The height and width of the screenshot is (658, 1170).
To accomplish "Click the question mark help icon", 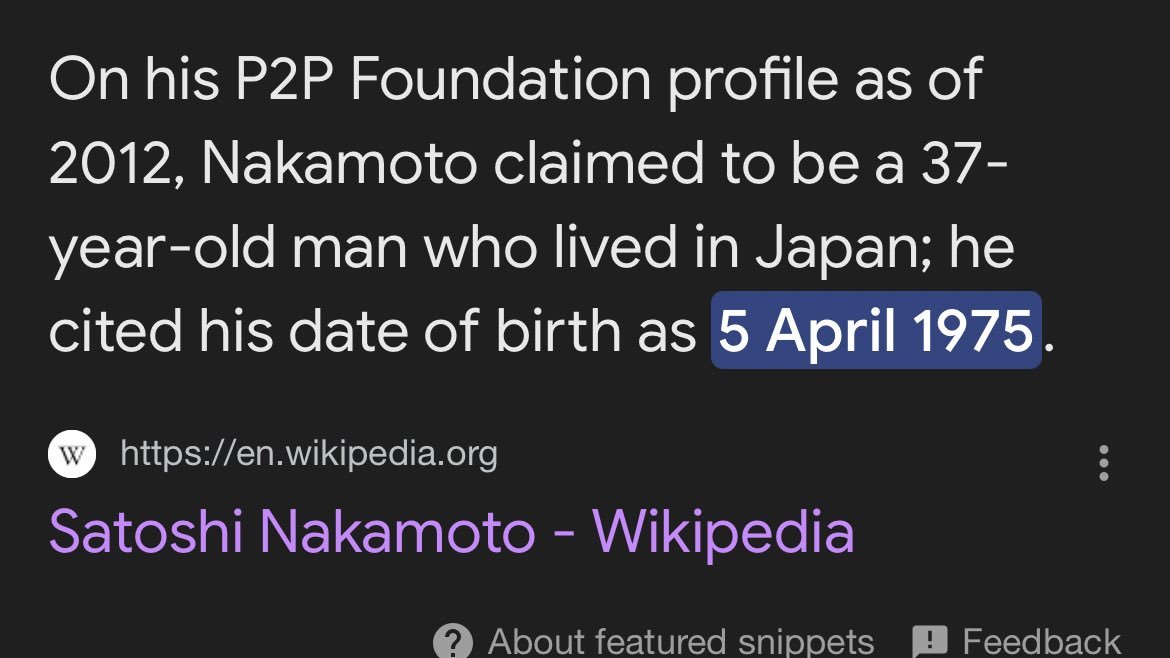I will (452, 640).
